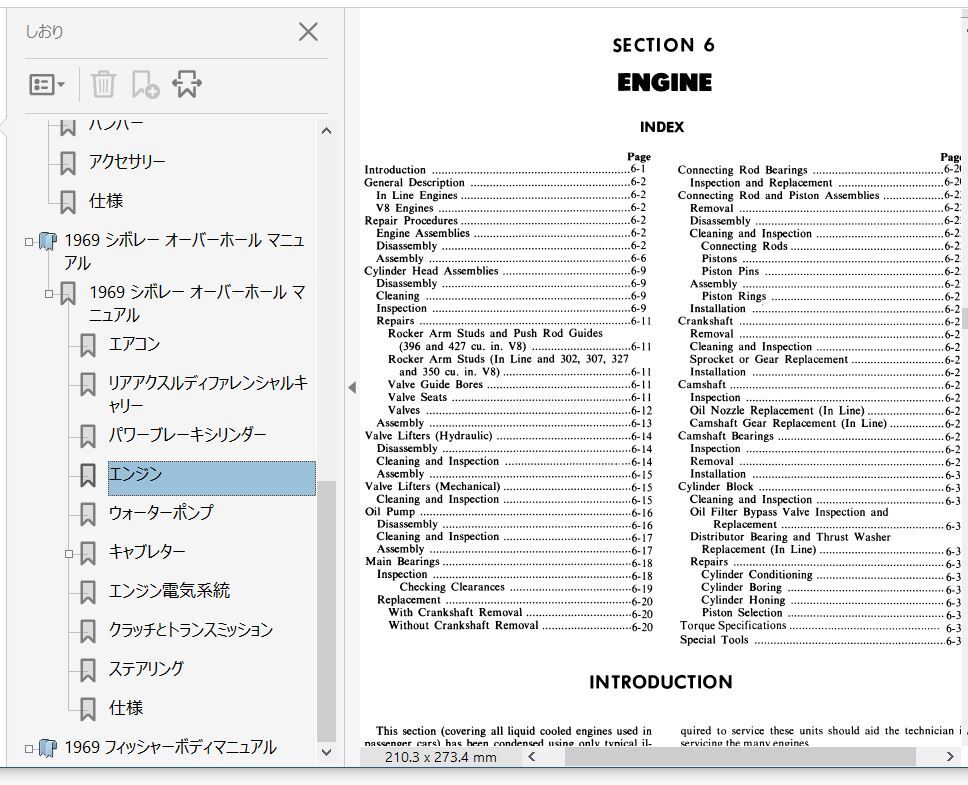Click bookmark icon beside パワーブレーキシリンダー

click(x=88, y=436)
